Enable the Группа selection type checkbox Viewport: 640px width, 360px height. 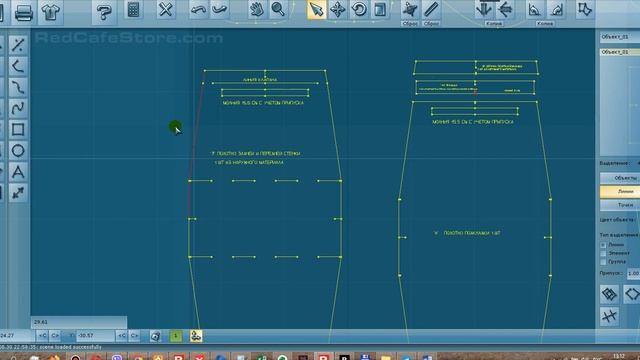click(x=603, y=262)
